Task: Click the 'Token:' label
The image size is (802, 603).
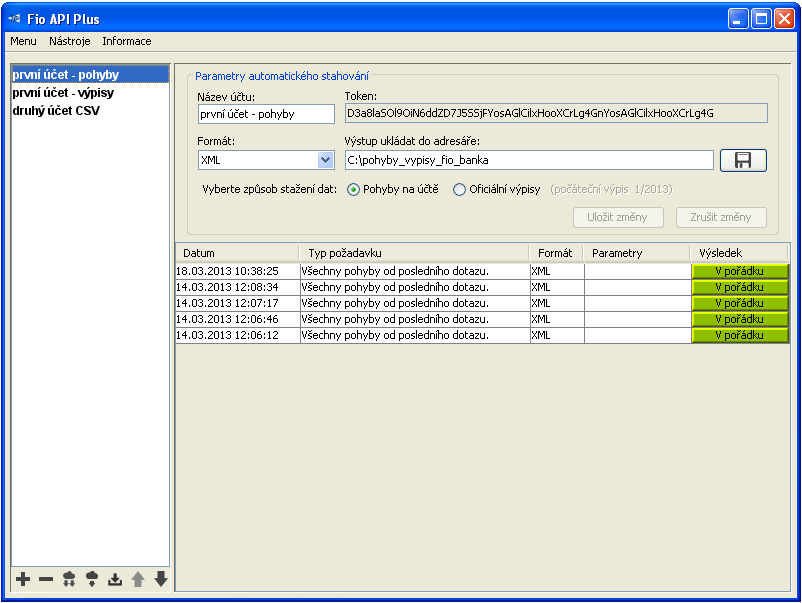Action: [361, 96]
